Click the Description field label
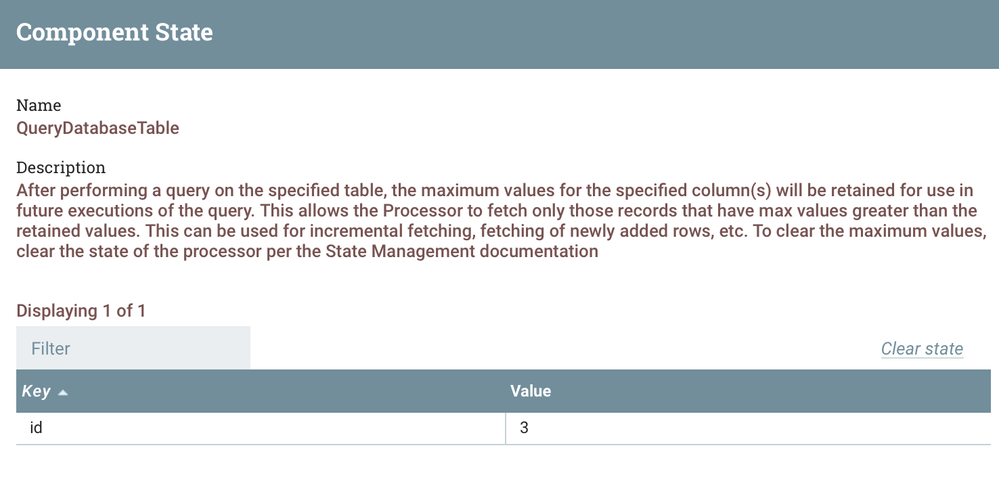This screenshot has width=999, height=479. coord(61,167)
